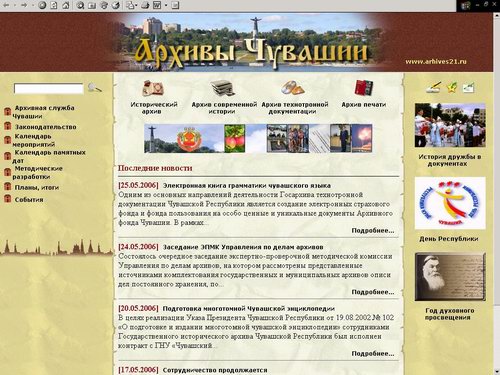Open headline Заседание ЭПМК Управления по делам архивов
The width and height of the screenshot is (500, 375).
[x=243, y=247]
